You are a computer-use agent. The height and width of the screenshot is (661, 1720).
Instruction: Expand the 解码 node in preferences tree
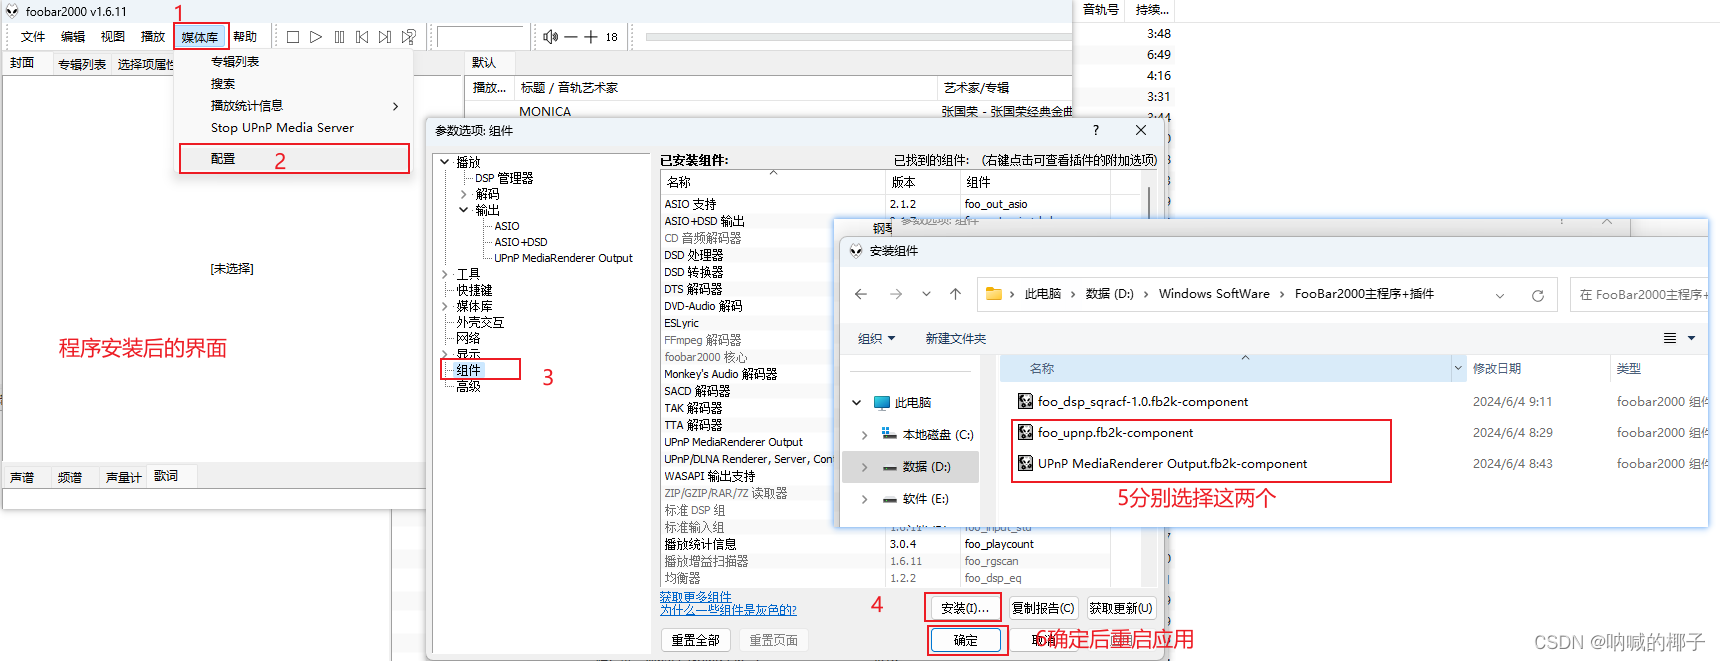[464, 194]
